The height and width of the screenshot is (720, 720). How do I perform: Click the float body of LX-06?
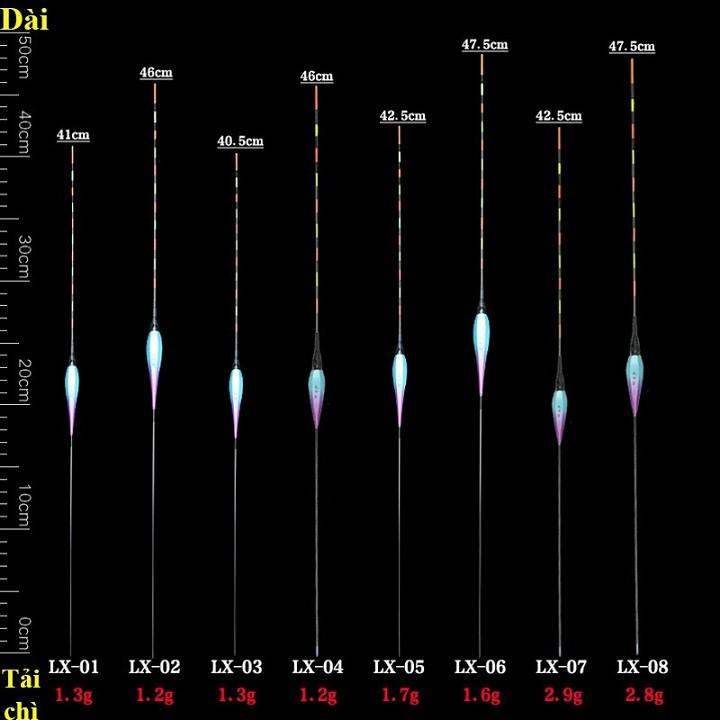pyautogui.click(x=481, y=345)
